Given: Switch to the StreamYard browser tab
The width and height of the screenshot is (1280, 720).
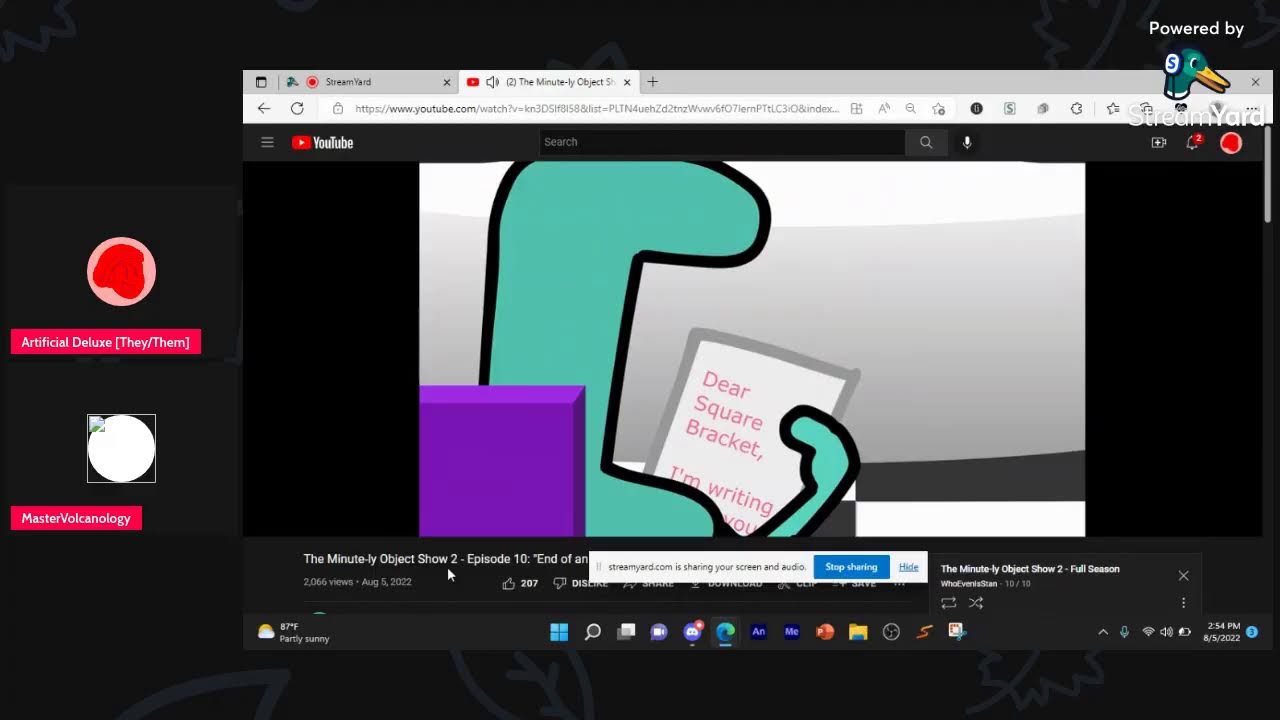Looking at the screenshot, I should click(368, 82).
